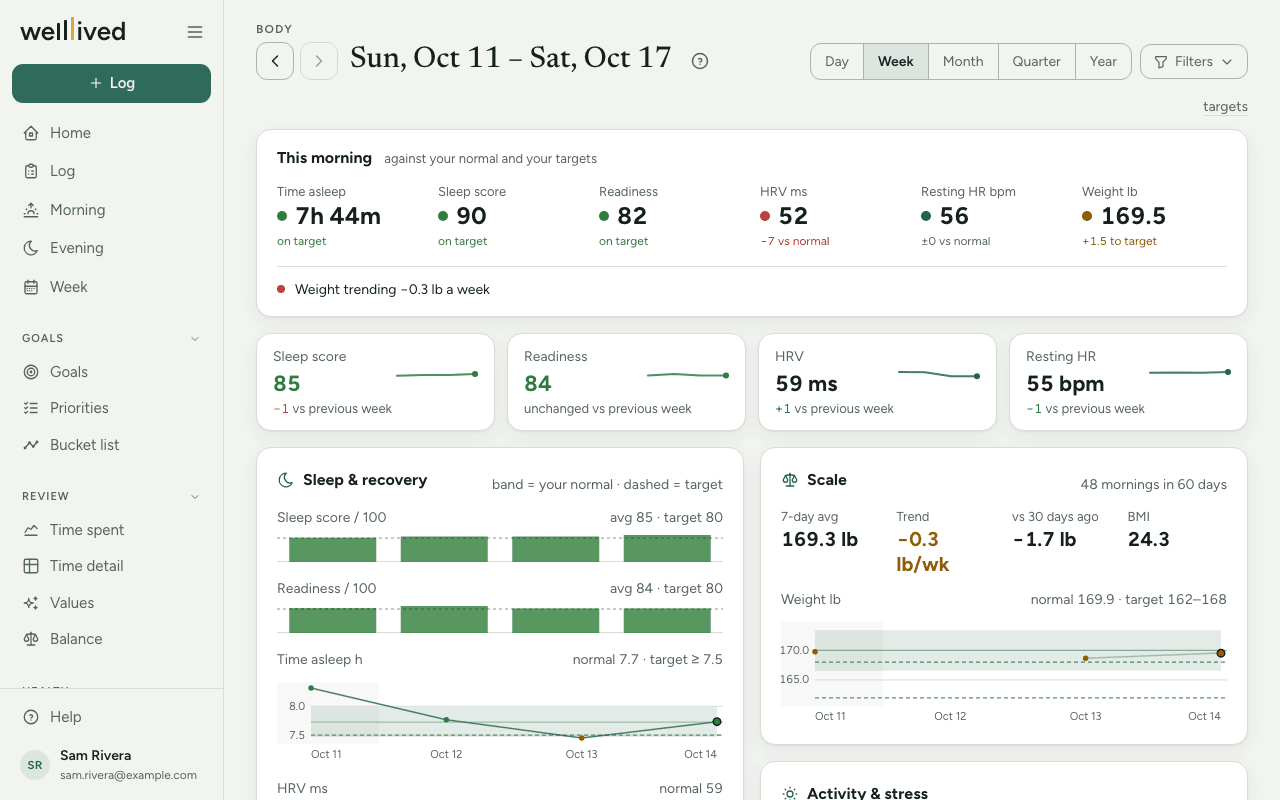Go to next week with forward arrow

(319, 61)
